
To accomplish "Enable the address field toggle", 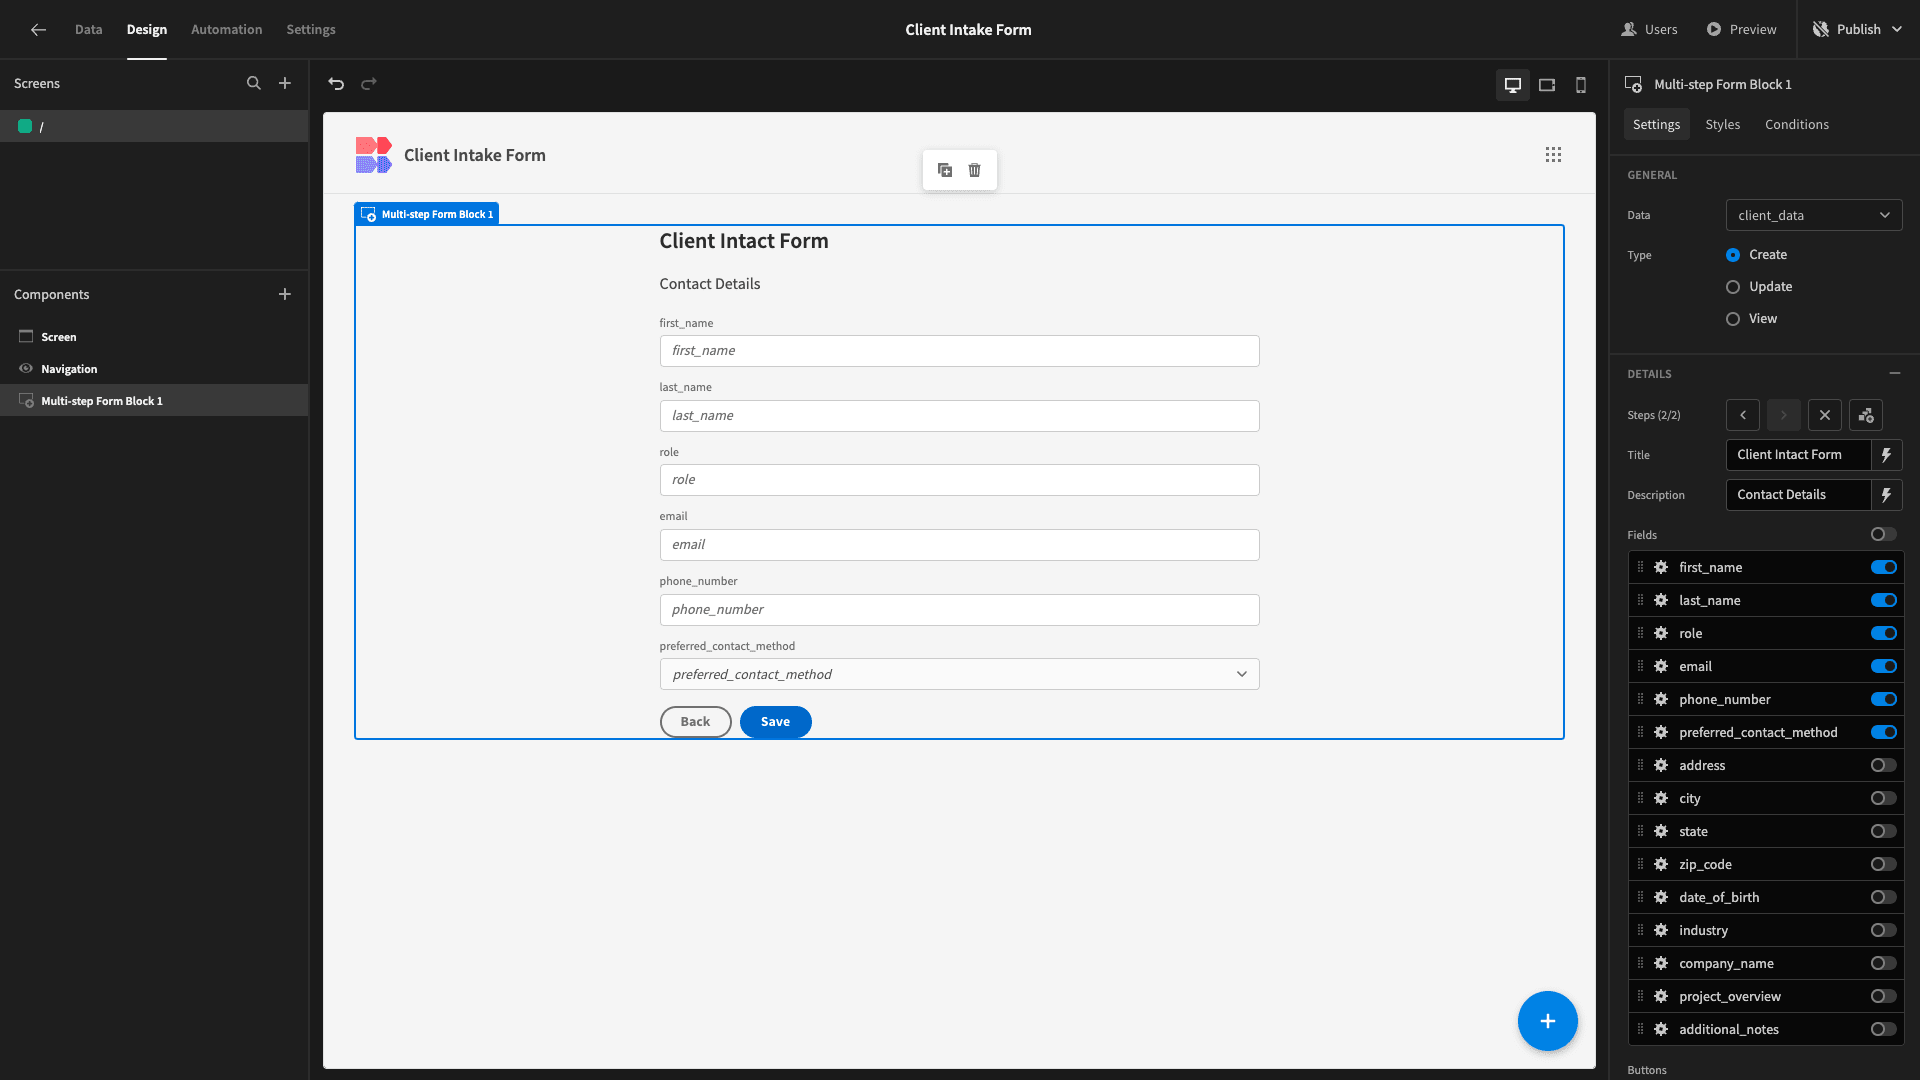I will [1883, 765].
